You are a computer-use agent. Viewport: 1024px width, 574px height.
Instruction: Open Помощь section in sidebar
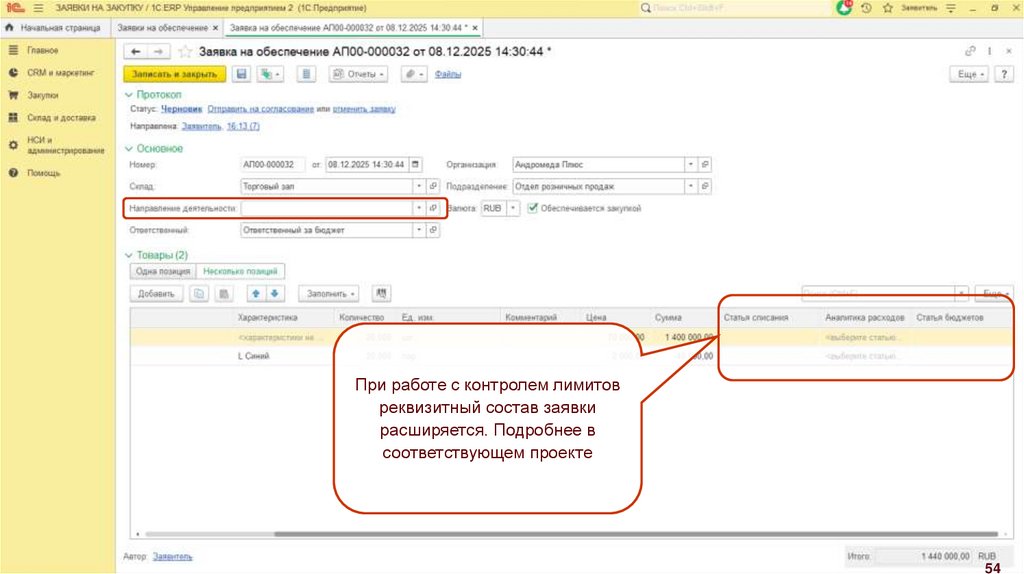43,173
